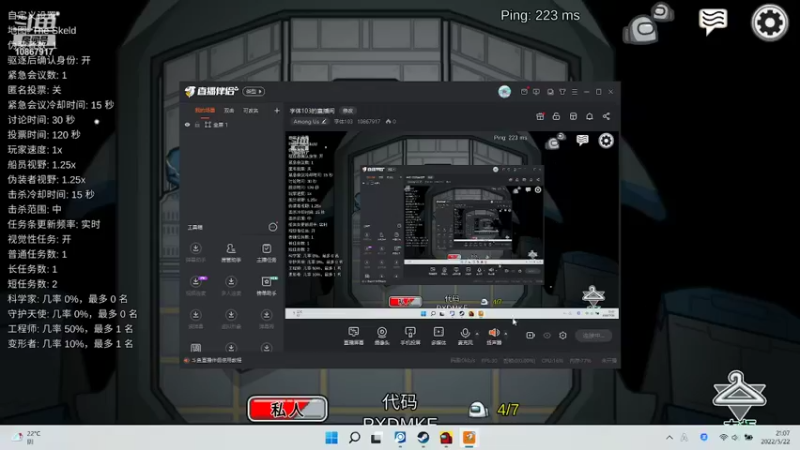The image size is (800, 450).
Task: Select the 全屏 1 source row
Action: tap(232, 124)
